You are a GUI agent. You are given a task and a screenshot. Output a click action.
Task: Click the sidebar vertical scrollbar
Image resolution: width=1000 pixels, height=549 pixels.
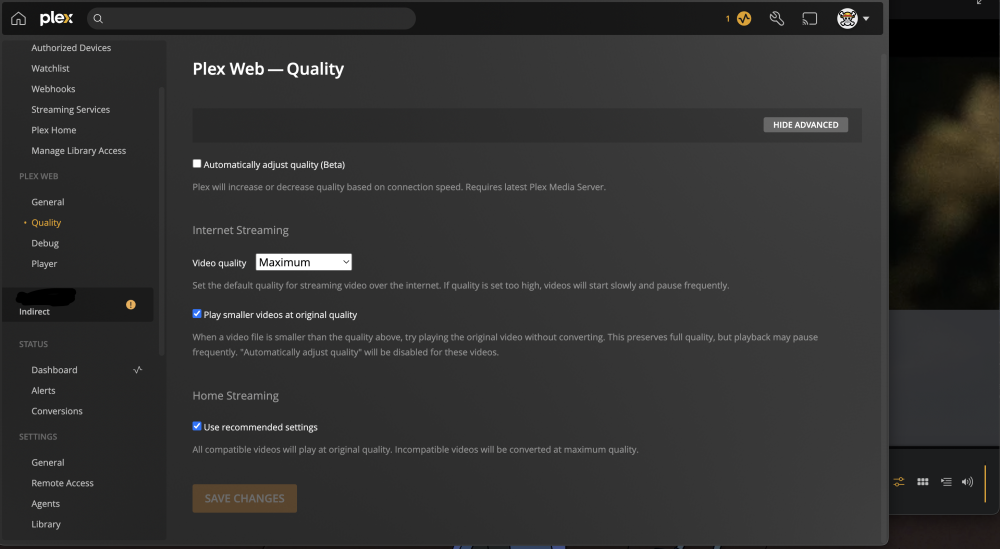pyautogui.click(x=161, y=221)
